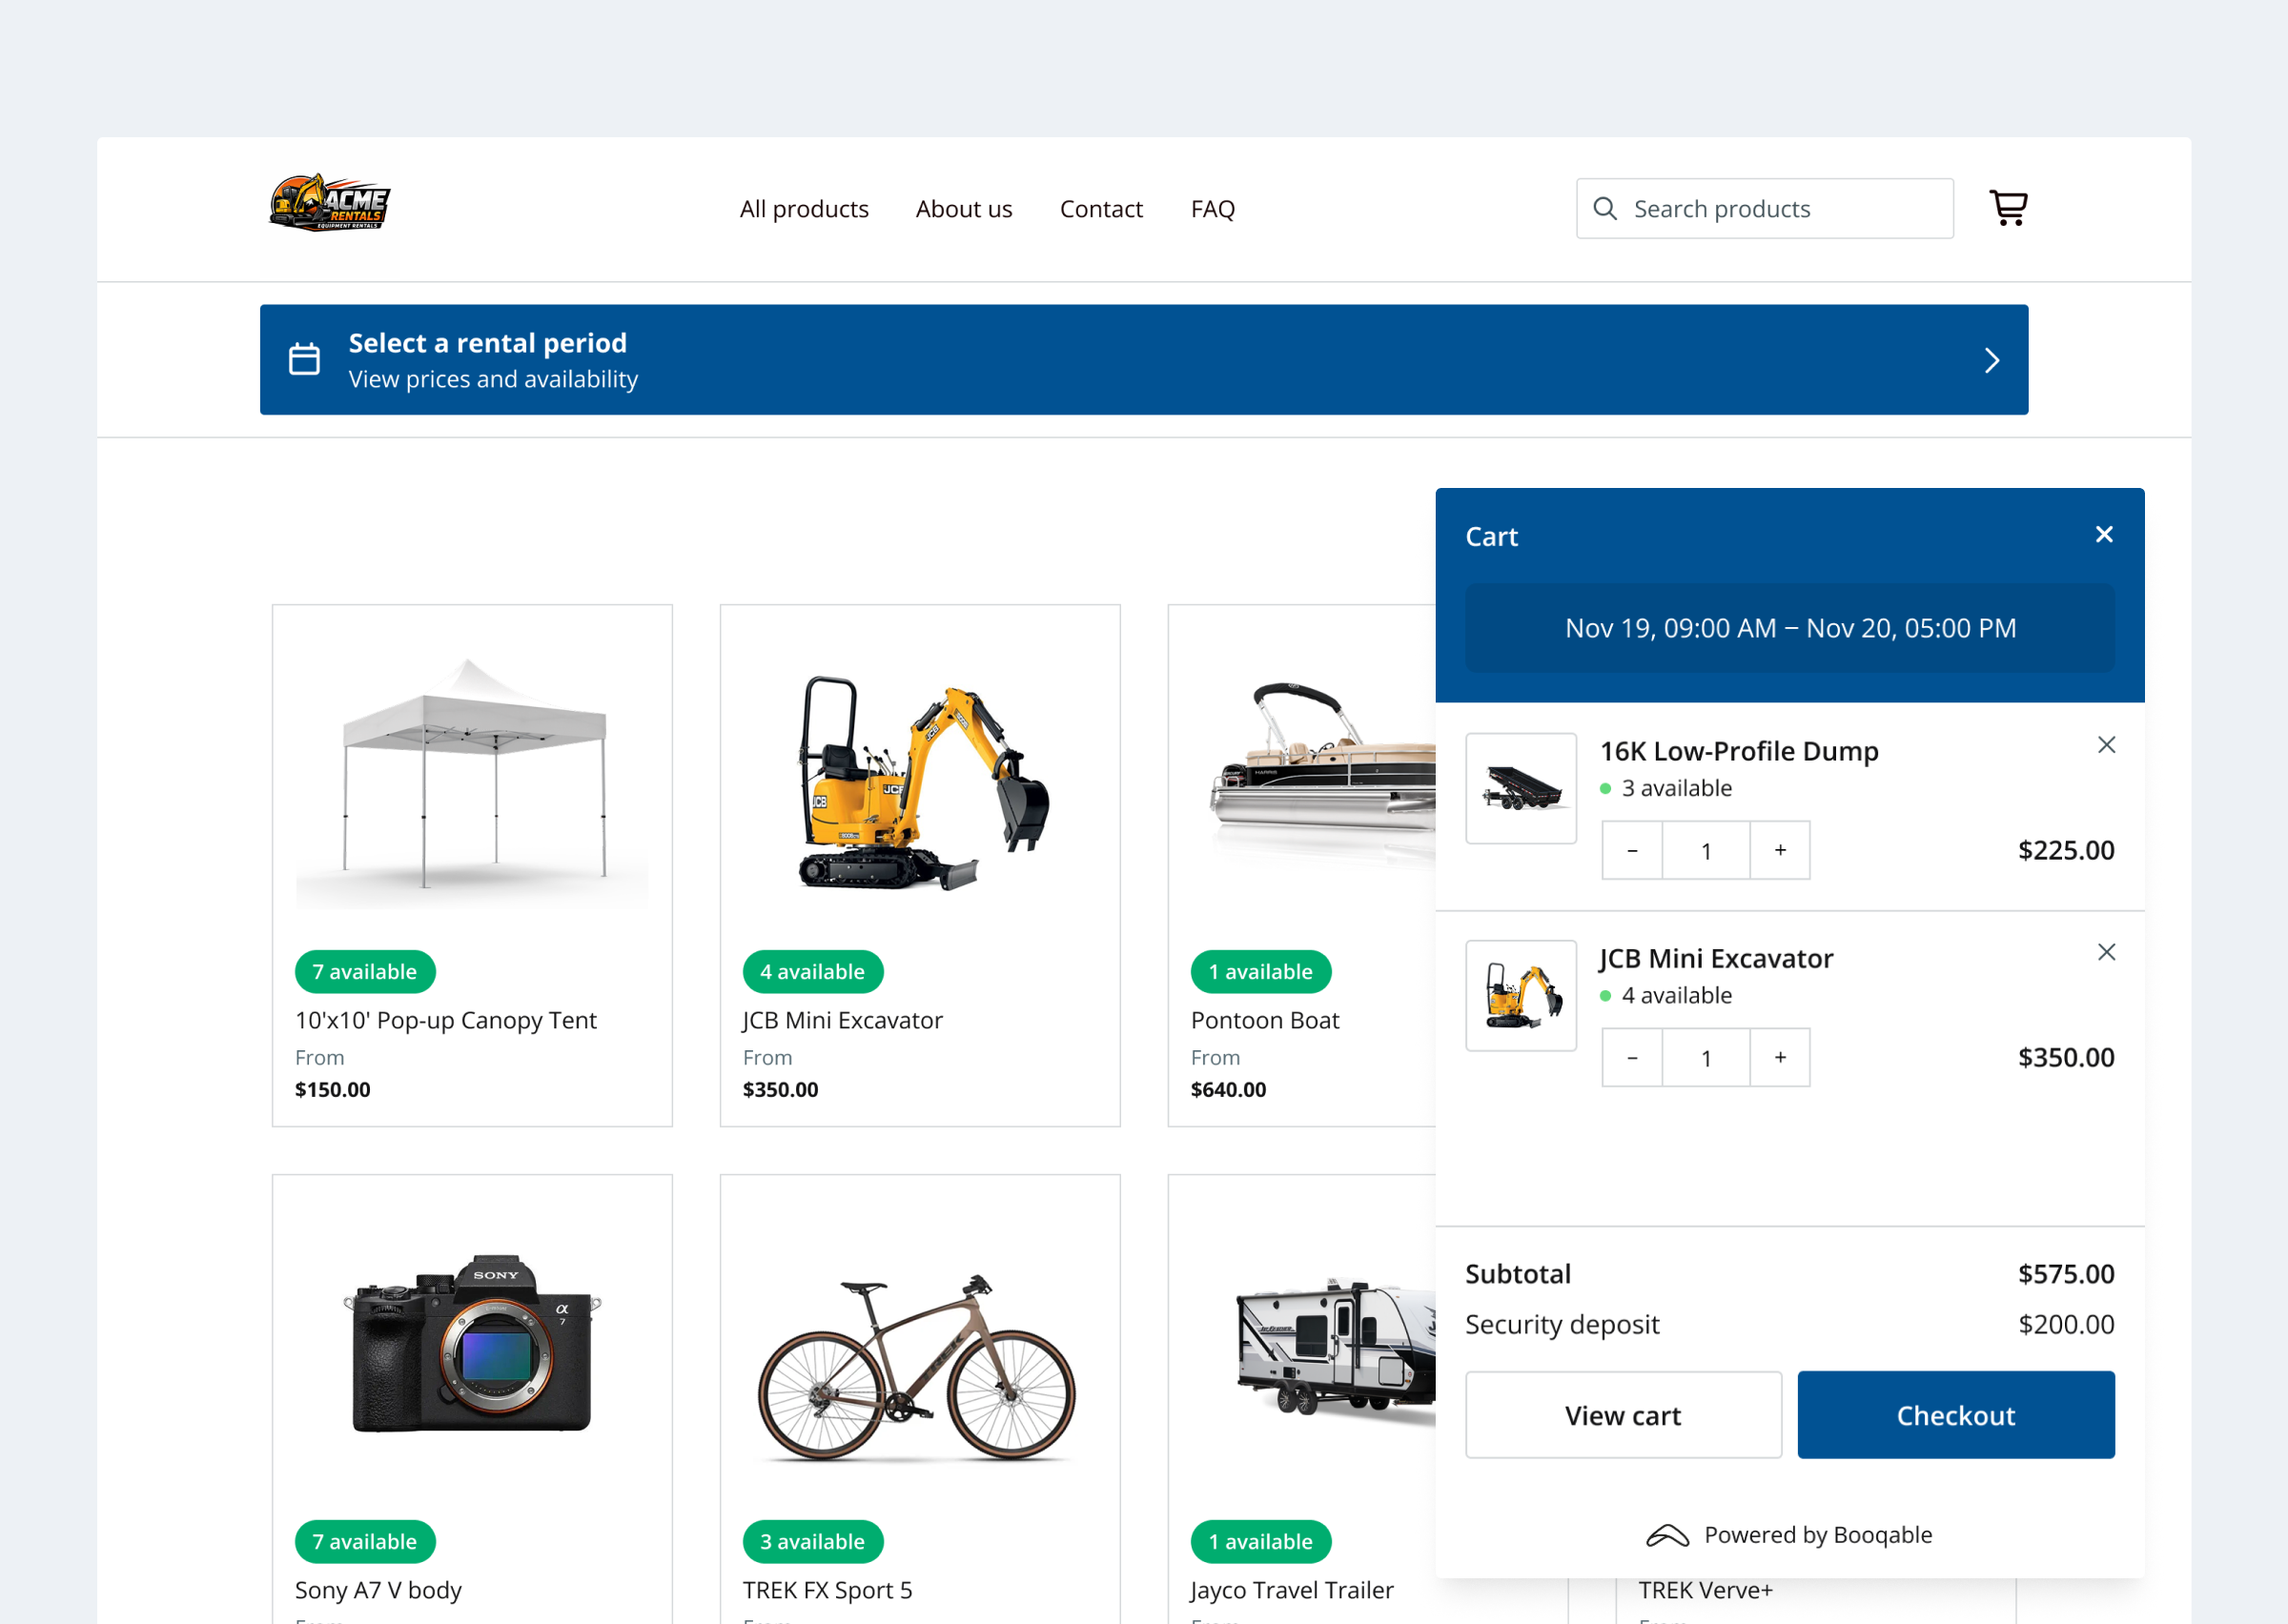The image size is (2288, 1624).
Task: Open the All products menu item
Action: tap(804, 209)
